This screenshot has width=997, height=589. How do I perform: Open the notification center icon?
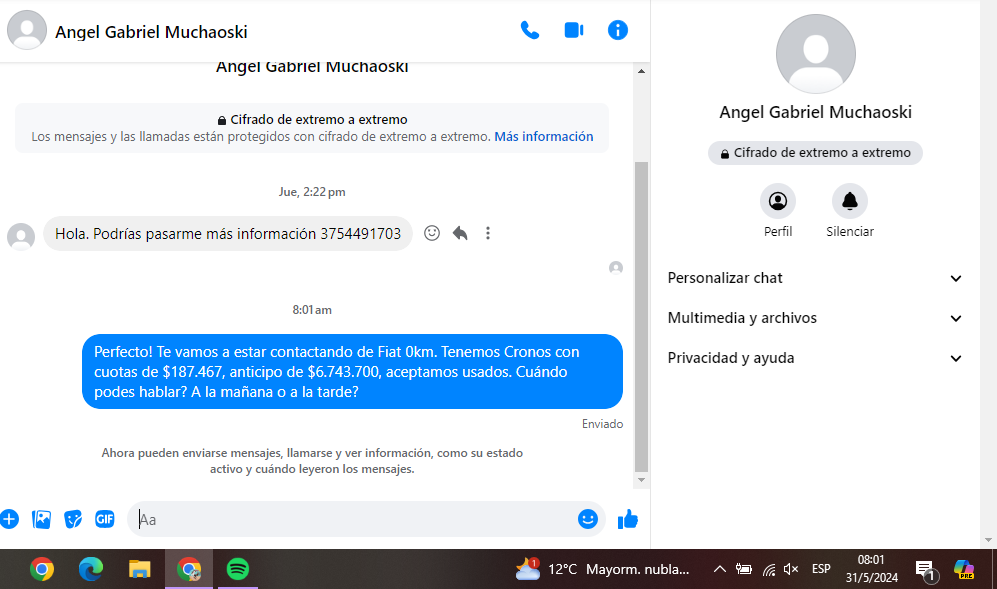pos(926,571)
